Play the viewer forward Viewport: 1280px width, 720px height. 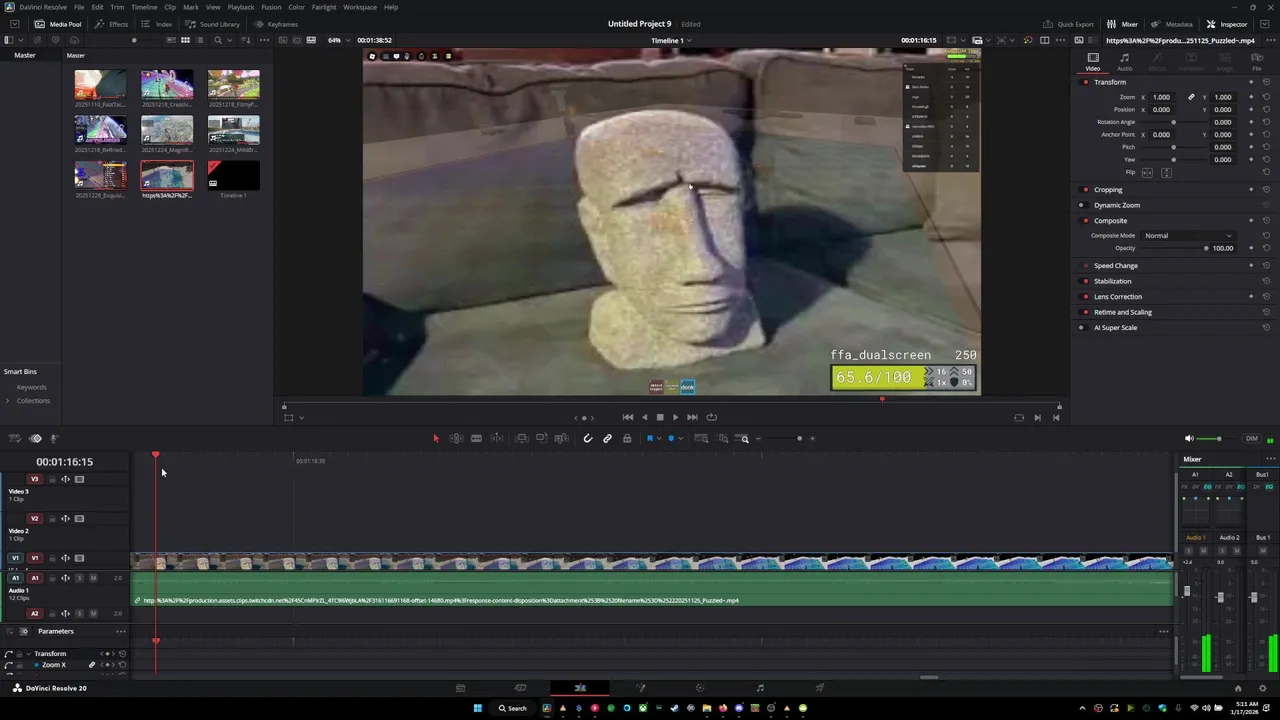click(675, 417)
